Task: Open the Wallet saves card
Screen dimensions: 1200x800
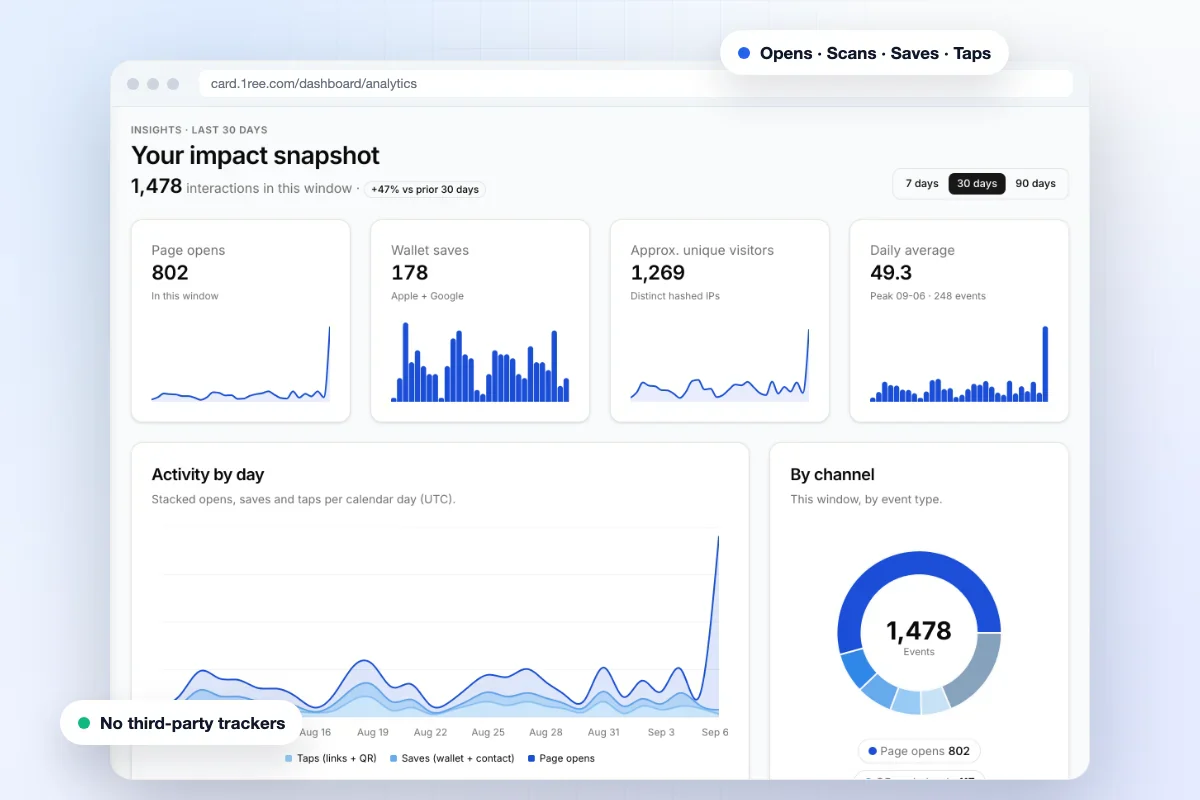Action: tap(480, 321)
